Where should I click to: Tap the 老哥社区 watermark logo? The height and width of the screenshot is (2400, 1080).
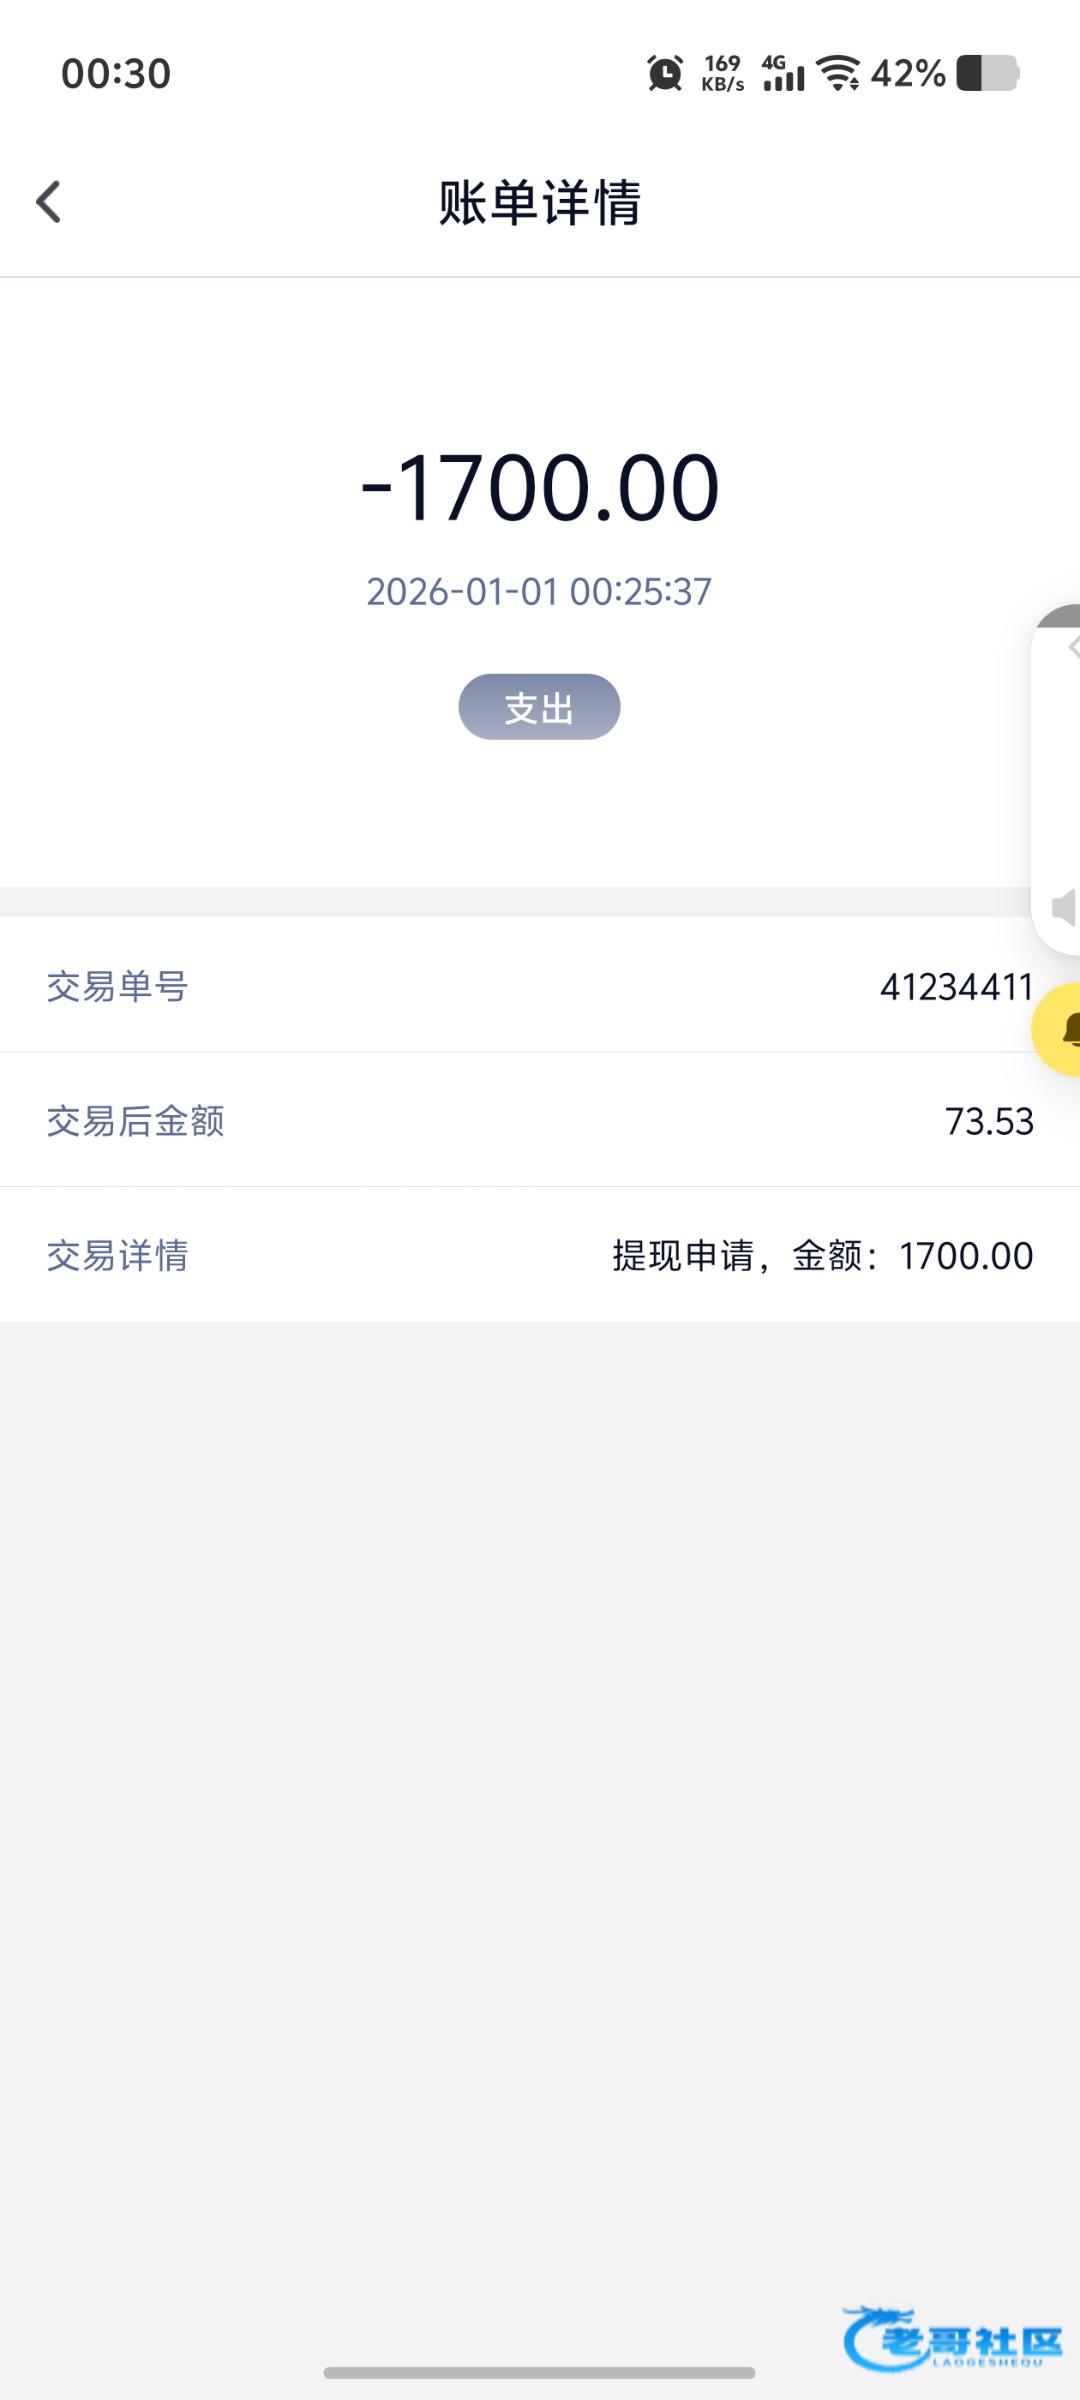point(952,2338)
